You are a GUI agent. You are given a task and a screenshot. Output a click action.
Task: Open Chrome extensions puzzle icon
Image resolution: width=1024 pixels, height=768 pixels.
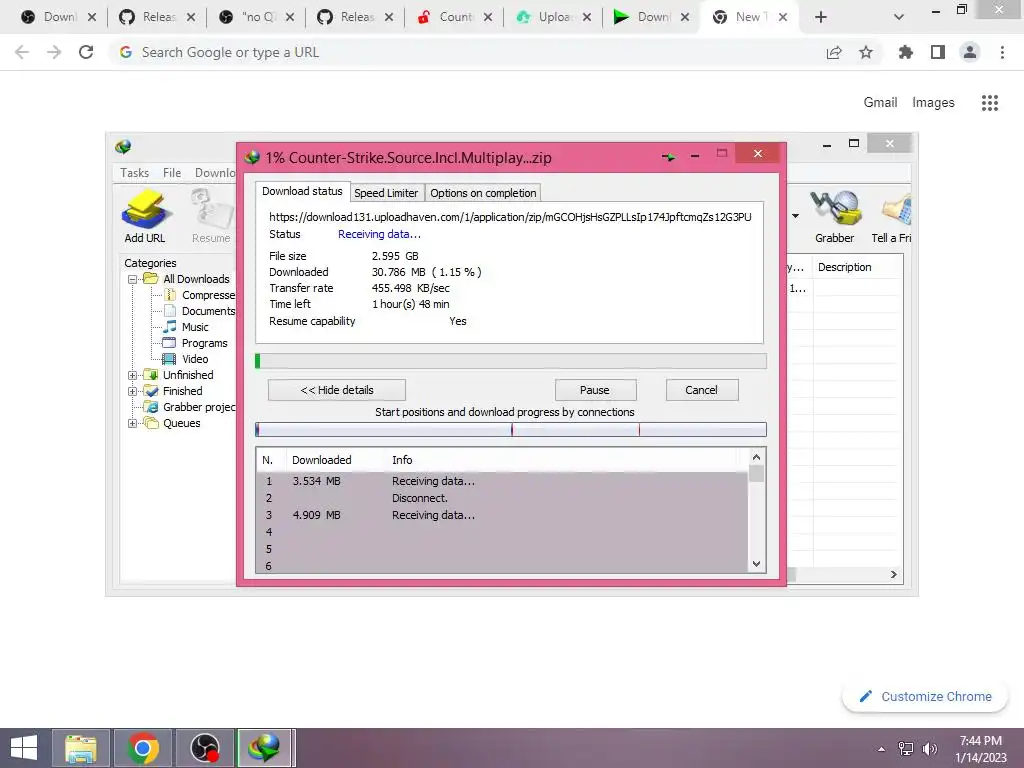click(x=905, y=52)
